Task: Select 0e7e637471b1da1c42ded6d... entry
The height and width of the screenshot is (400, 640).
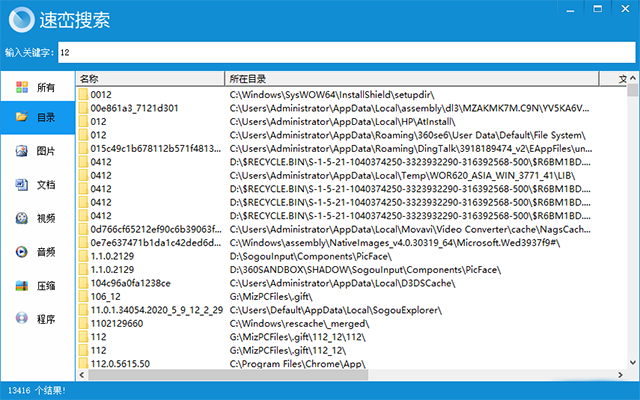Action: [x=156, y=243]
